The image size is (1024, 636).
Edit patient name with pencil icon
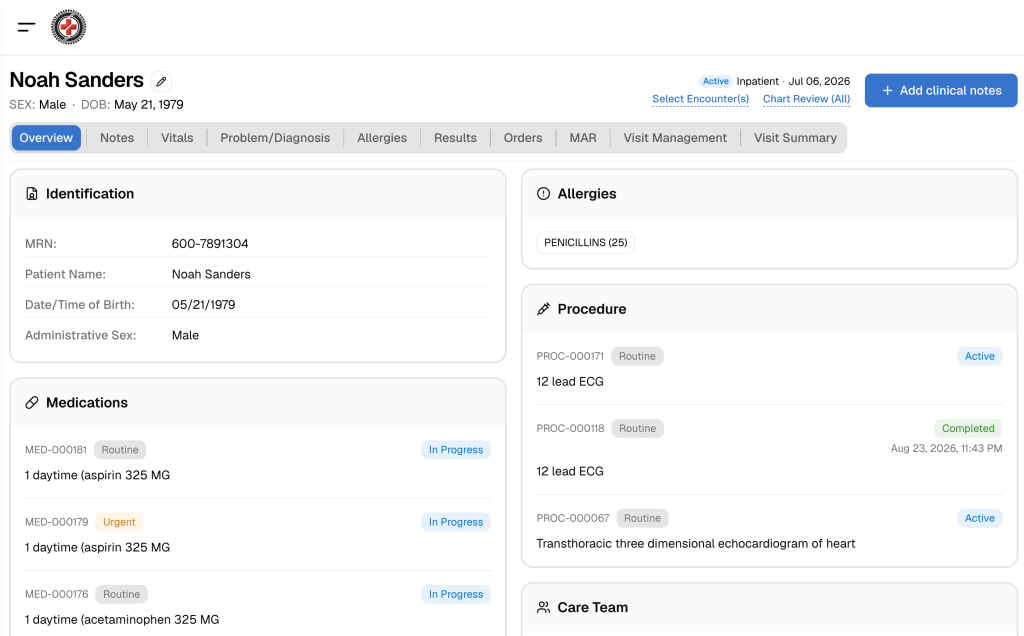[x=161, y=82]
